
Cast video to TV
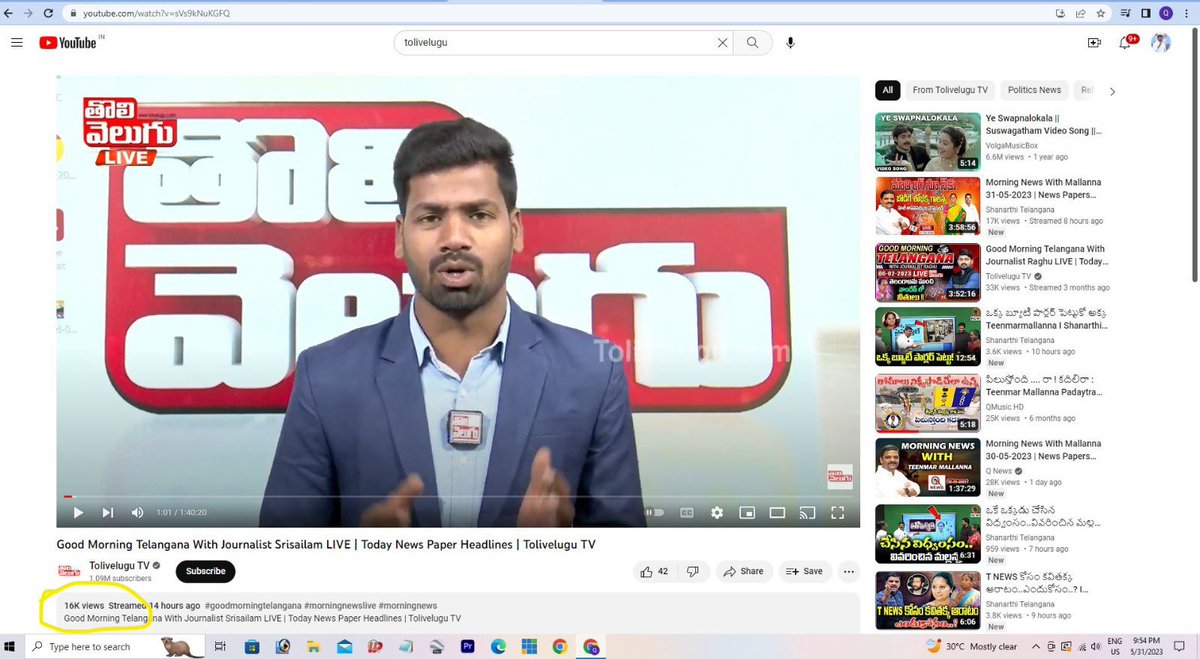[808, 513]
